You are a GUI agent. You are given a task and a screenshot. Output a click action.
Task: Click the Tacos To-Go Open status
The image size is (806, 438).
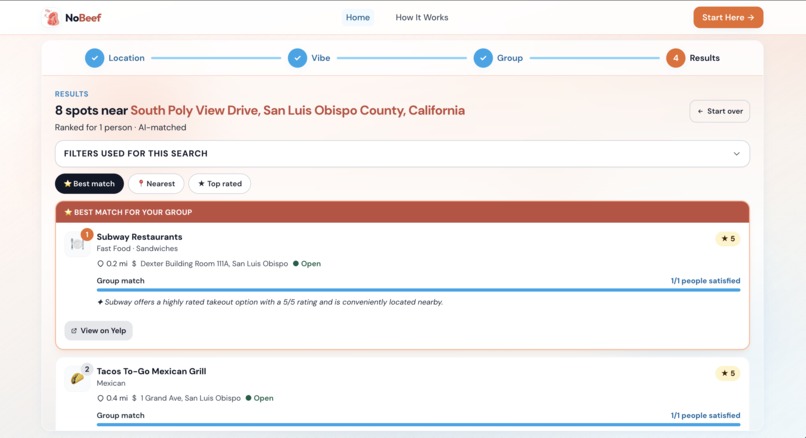point(260,398)
